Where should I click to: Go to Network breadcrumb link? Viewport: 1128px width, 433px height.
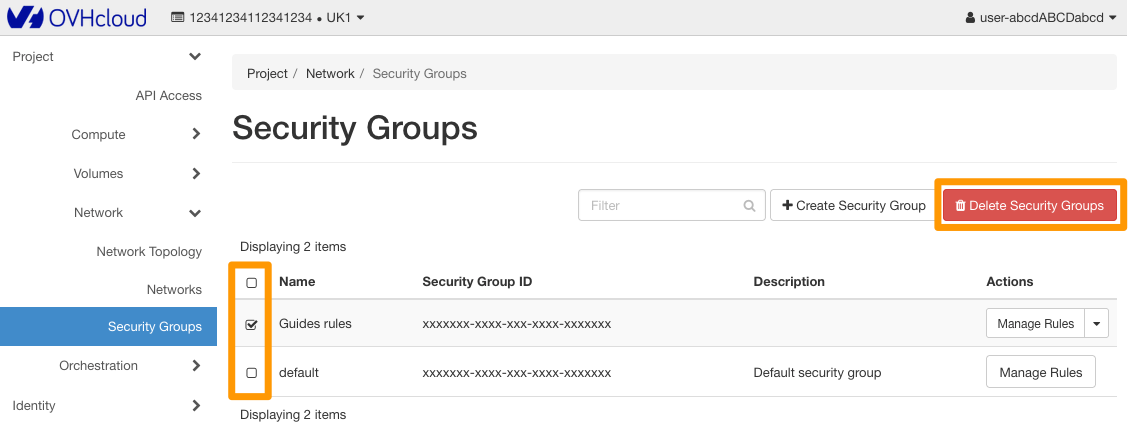point(330,73)
